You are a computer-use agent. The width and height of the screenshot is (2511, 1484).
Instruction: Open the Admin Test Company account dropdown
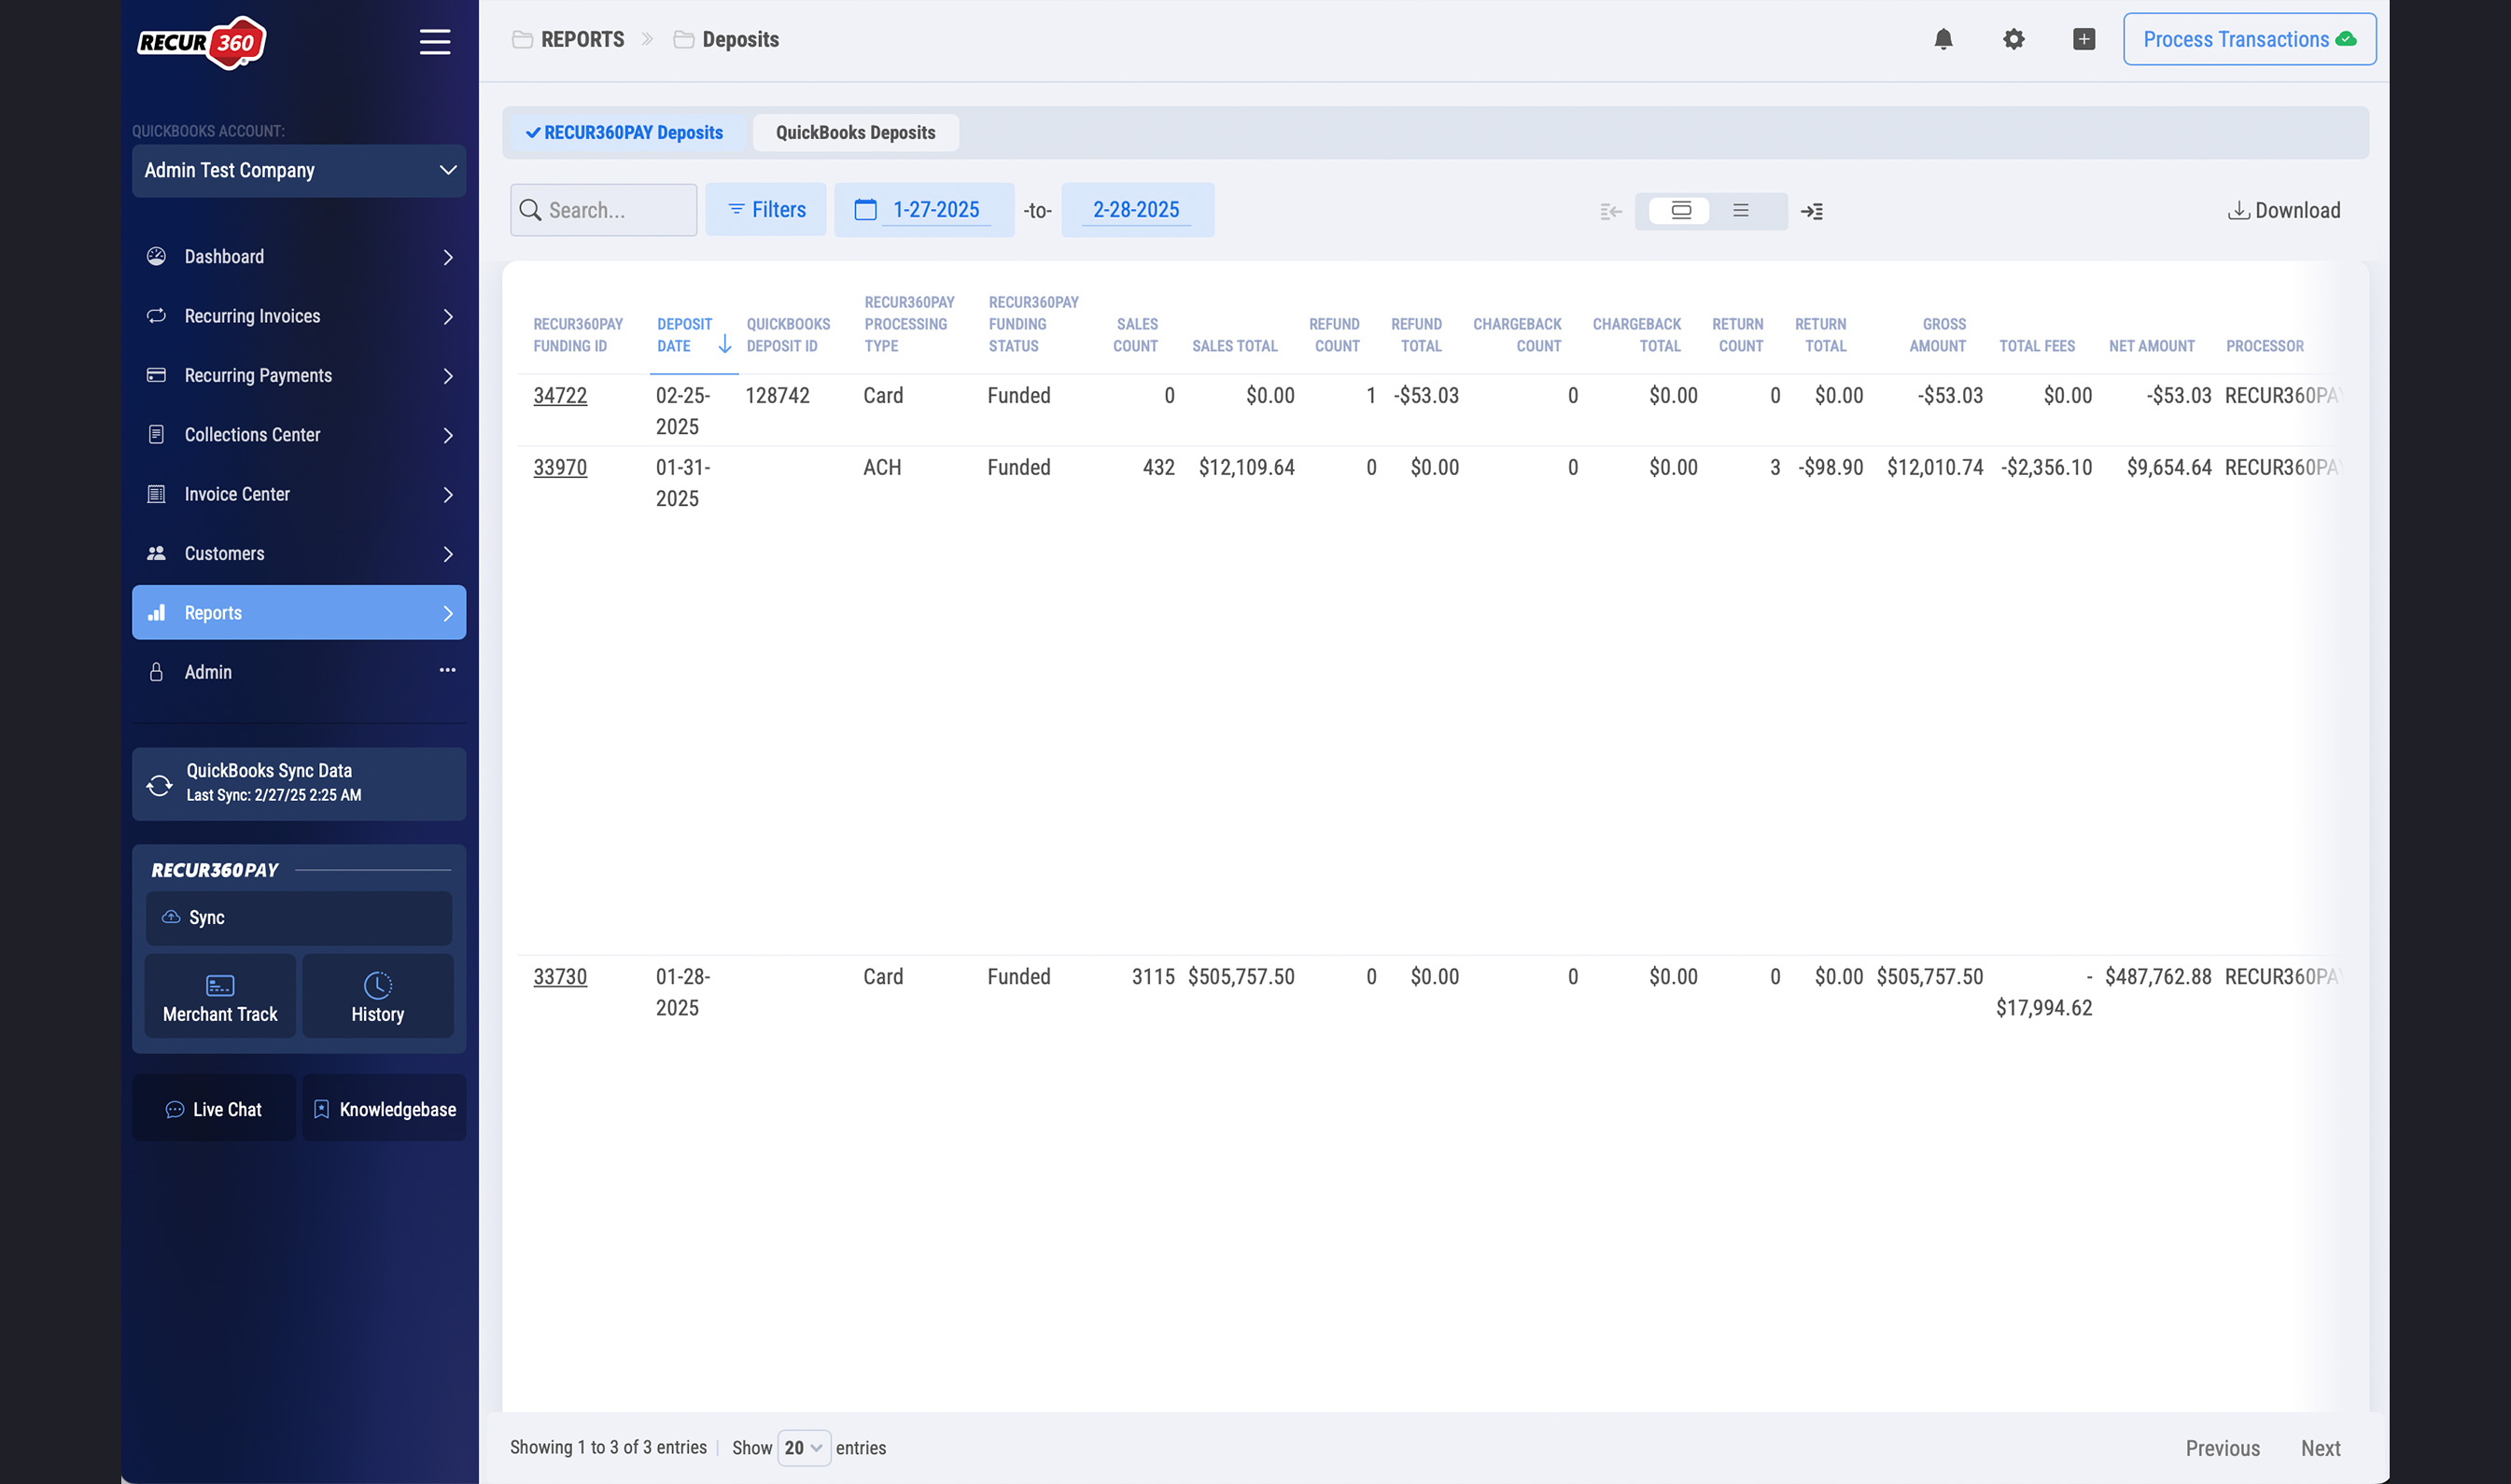pos(299,171)
